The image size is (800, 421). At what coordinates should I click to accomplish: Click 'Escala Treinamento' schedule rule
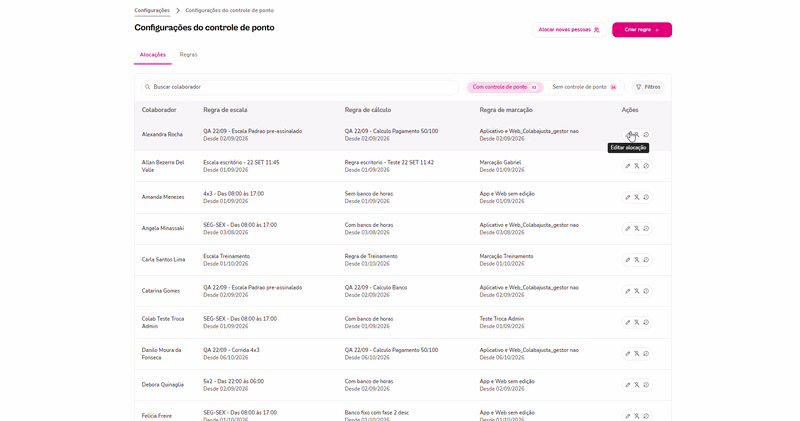[x=227, y=256]
